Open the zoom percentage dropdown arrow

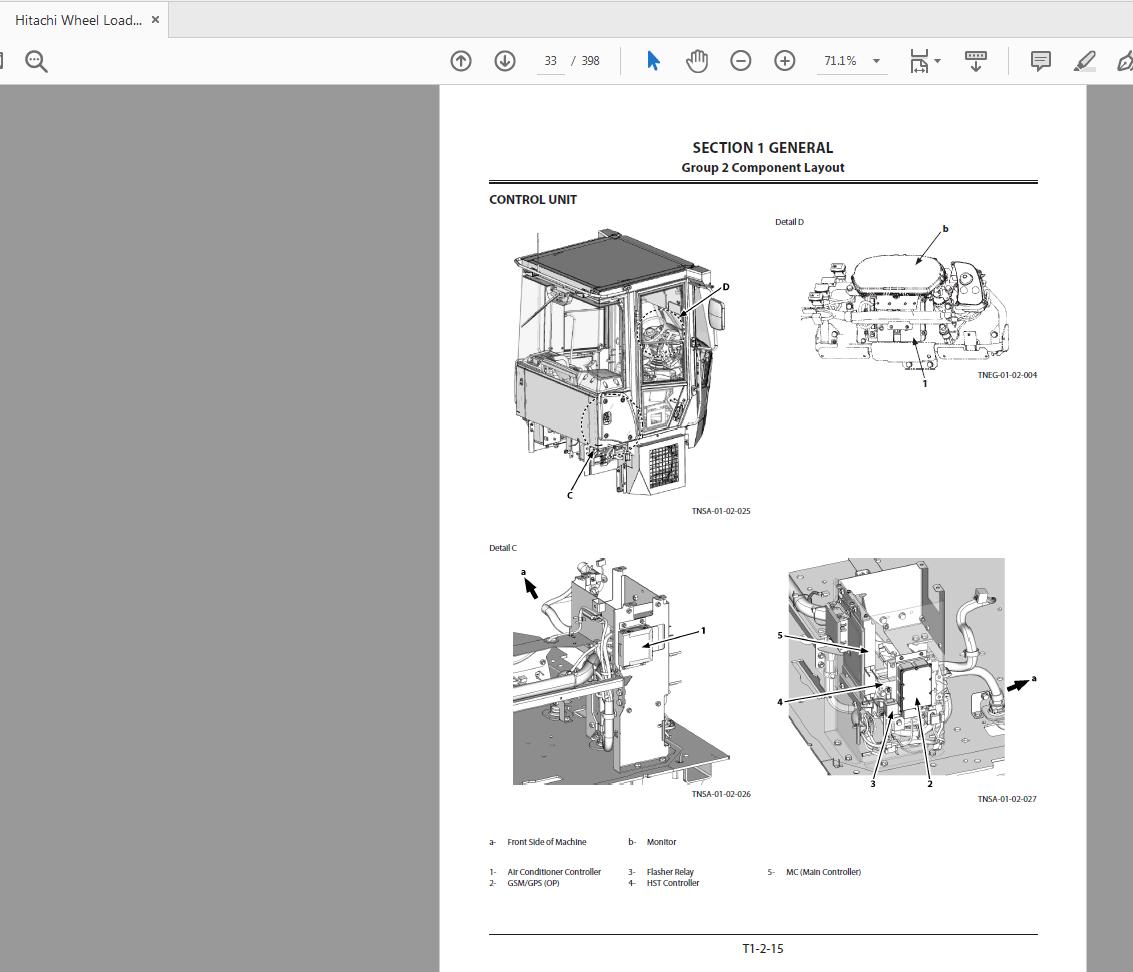click(x=877, y=61)
